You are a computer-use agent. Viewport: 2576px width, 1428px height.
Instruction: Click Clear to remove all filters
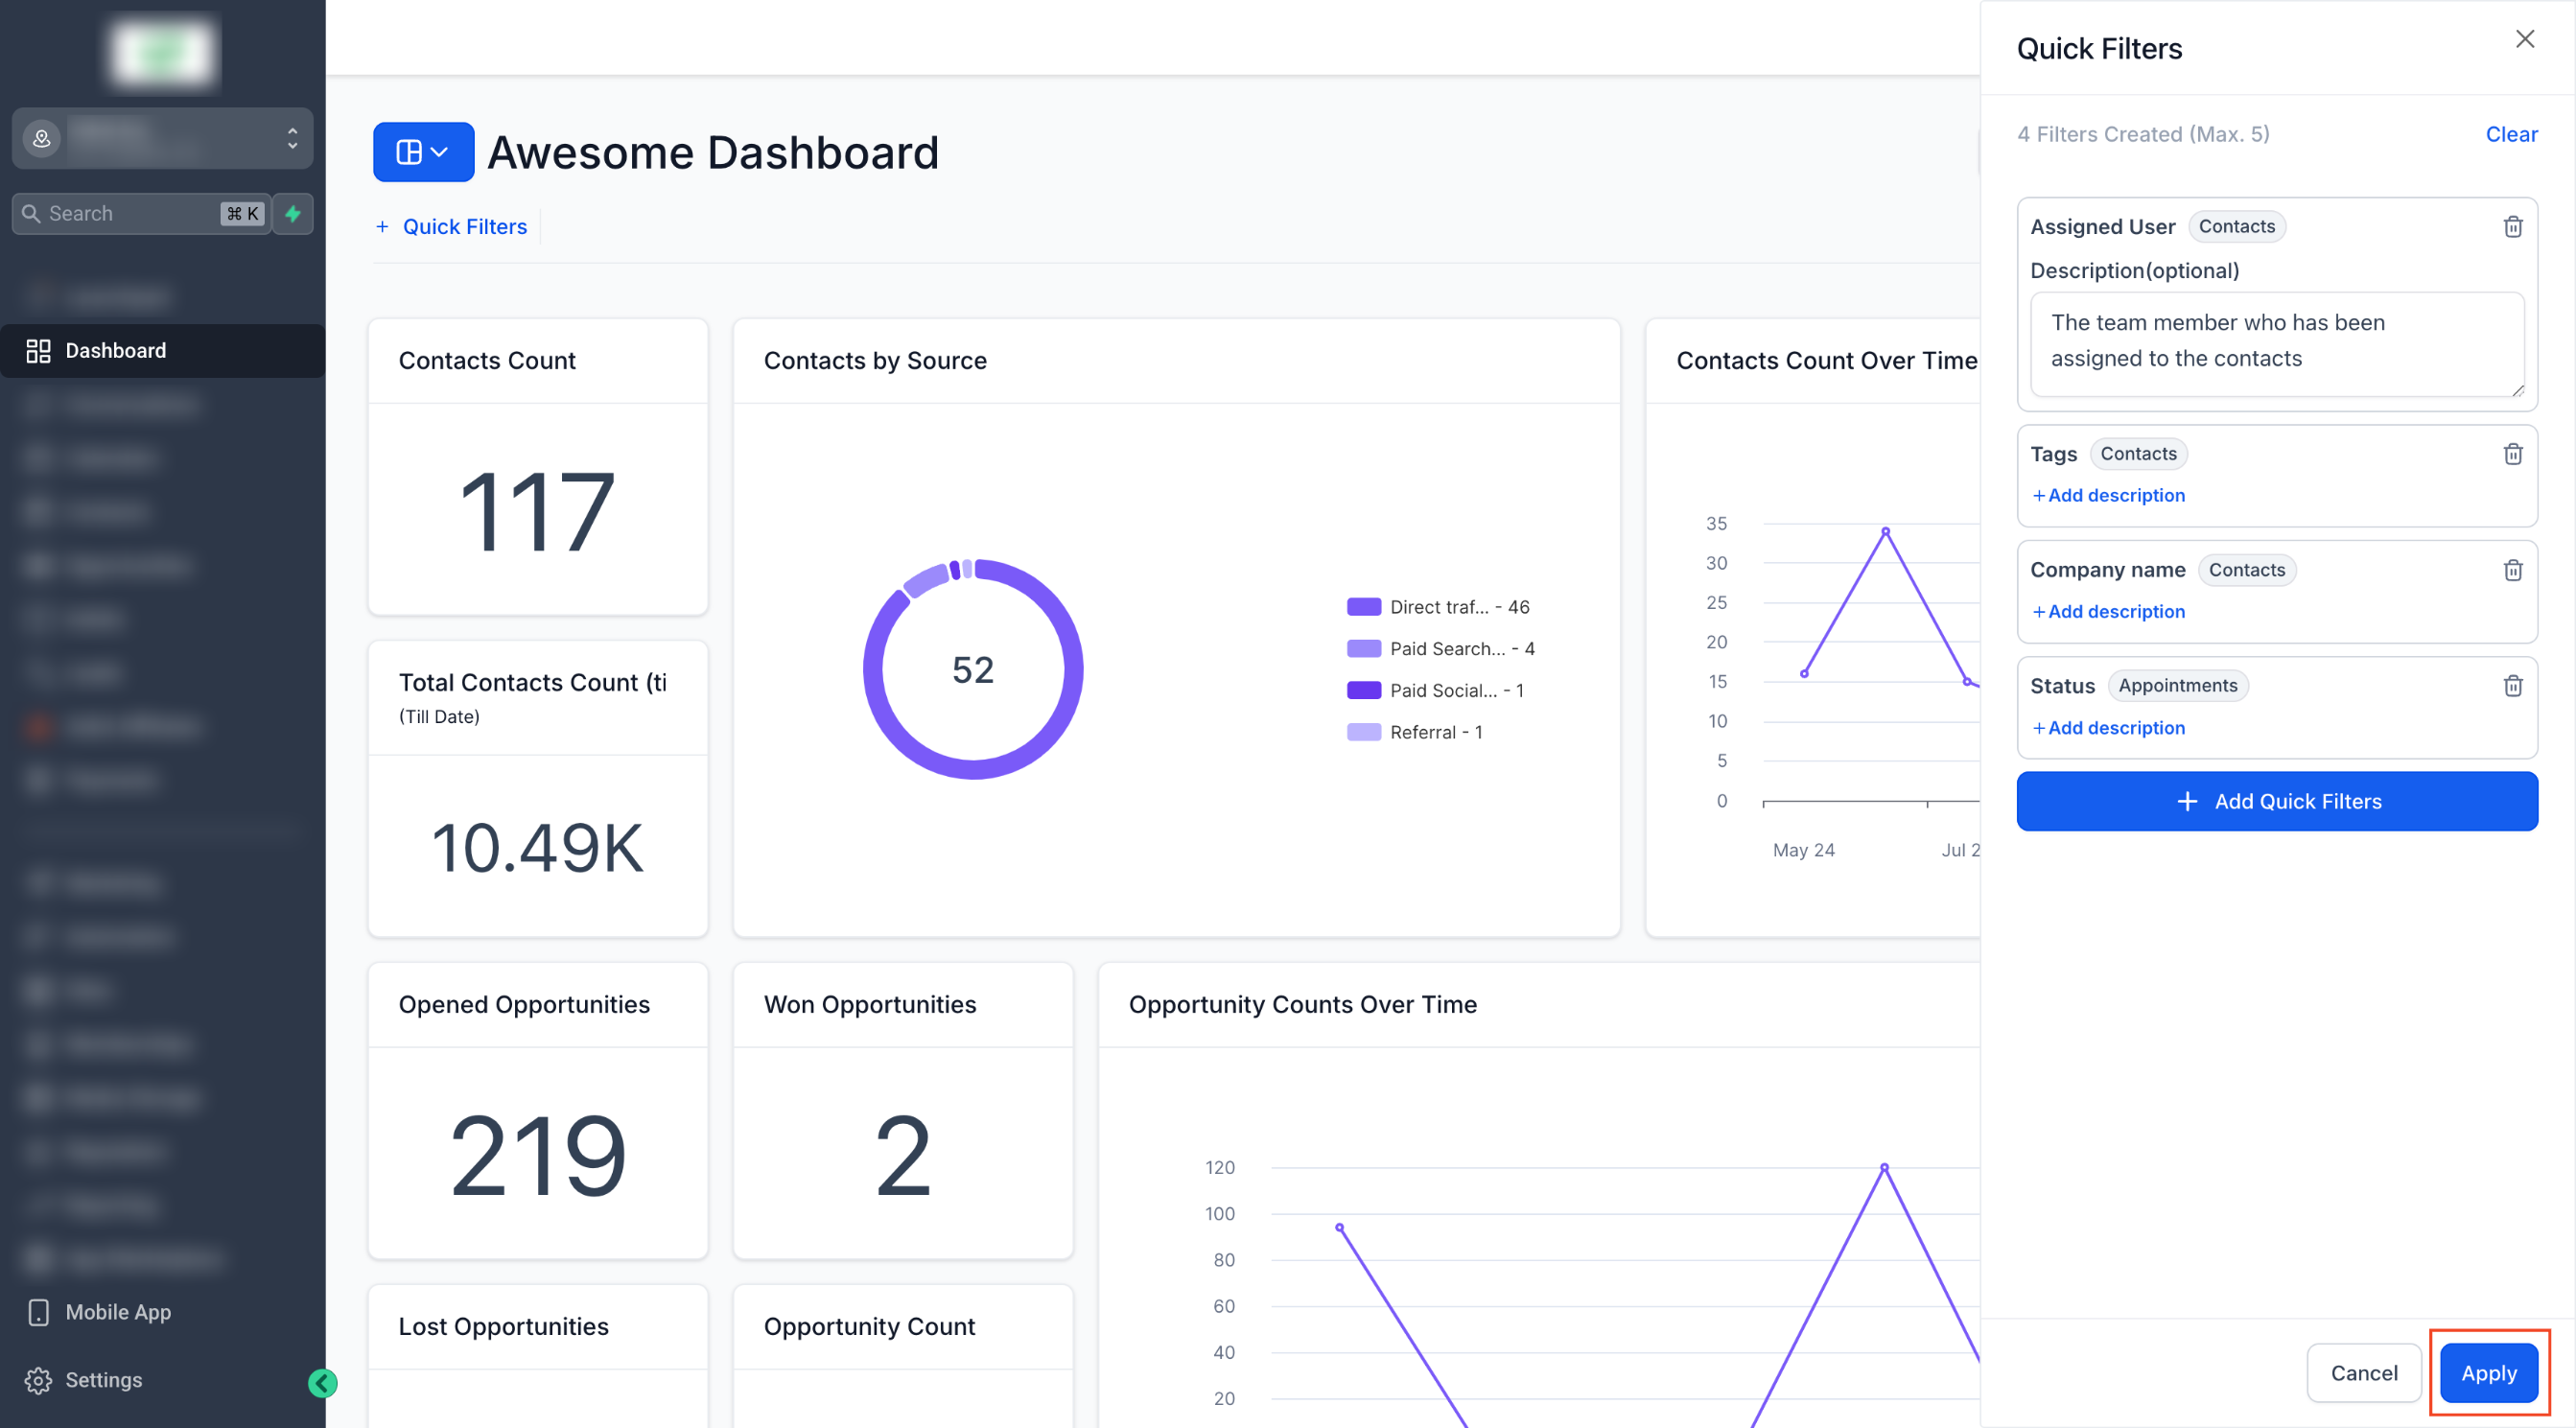(2510, 134)
